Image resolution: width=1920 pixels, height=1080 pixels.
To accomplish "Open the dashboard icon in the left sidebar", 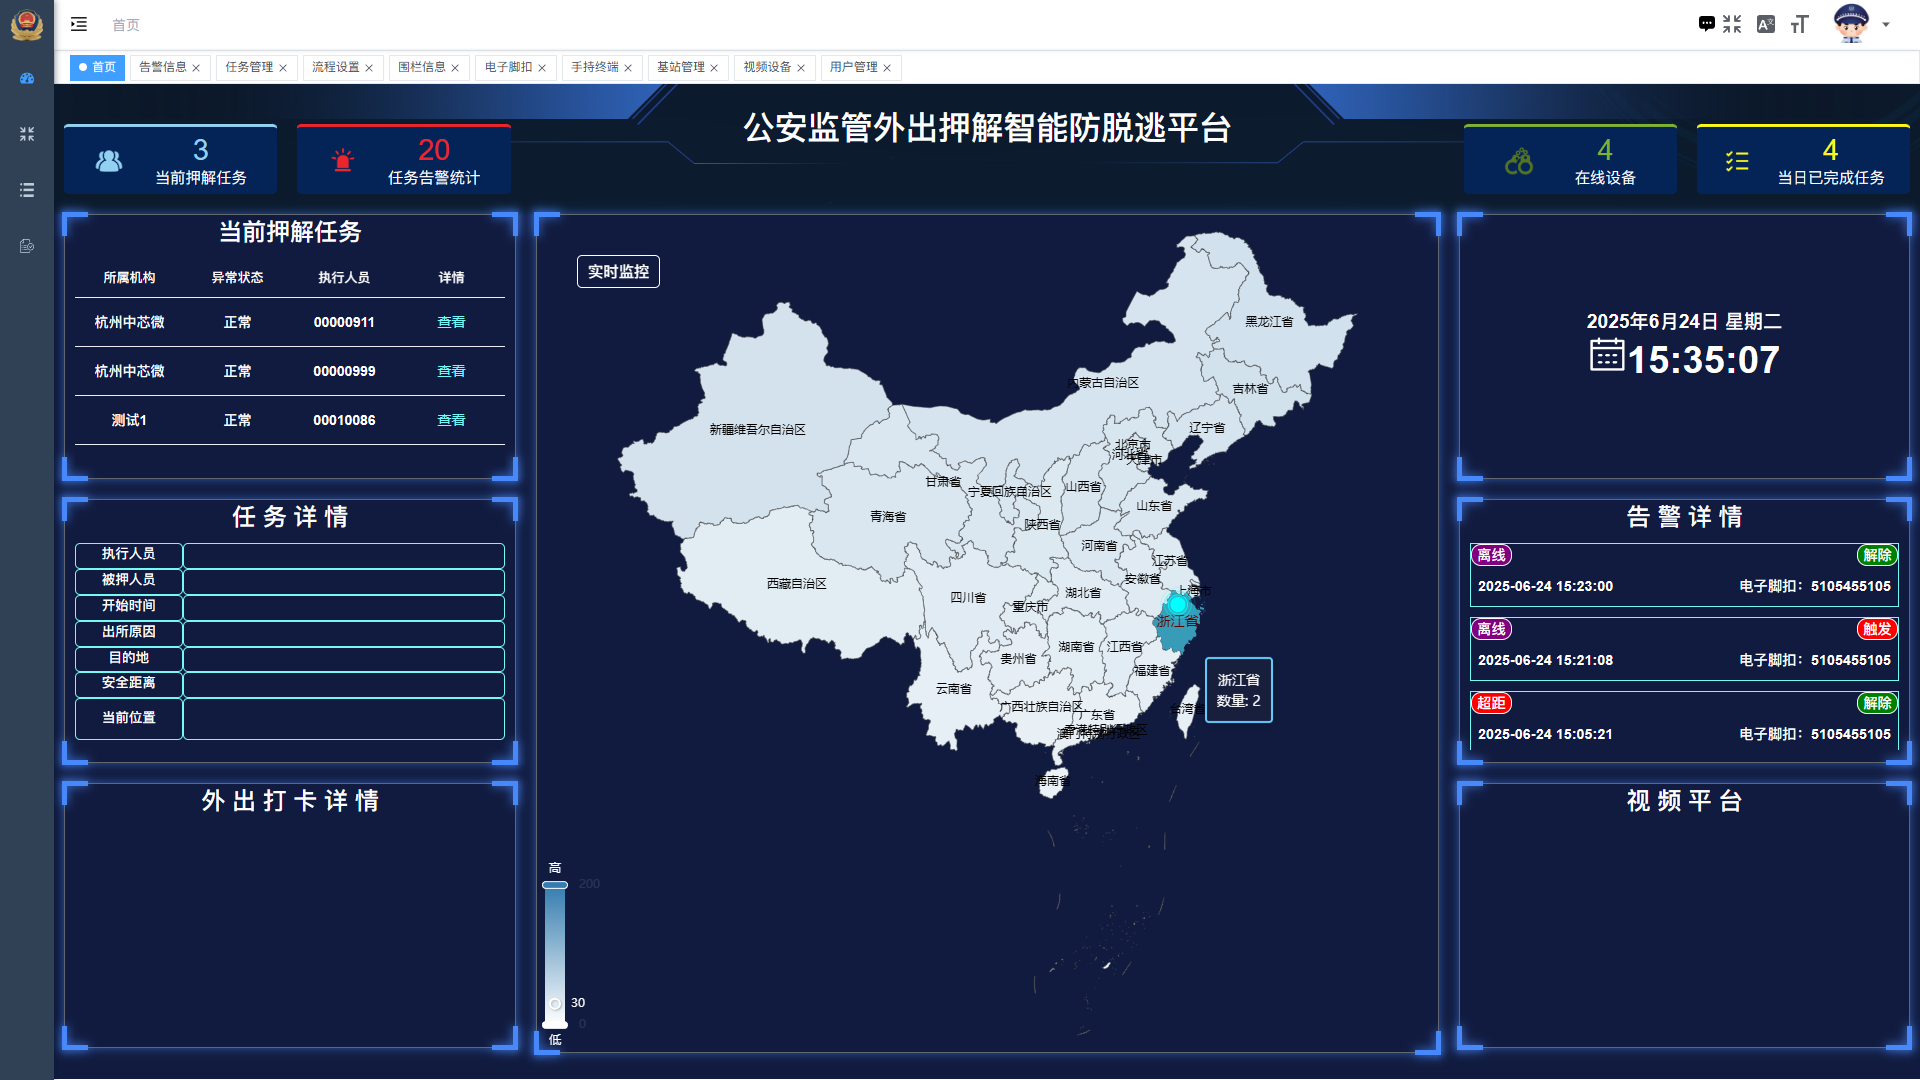I will click(x=26, y=78).
